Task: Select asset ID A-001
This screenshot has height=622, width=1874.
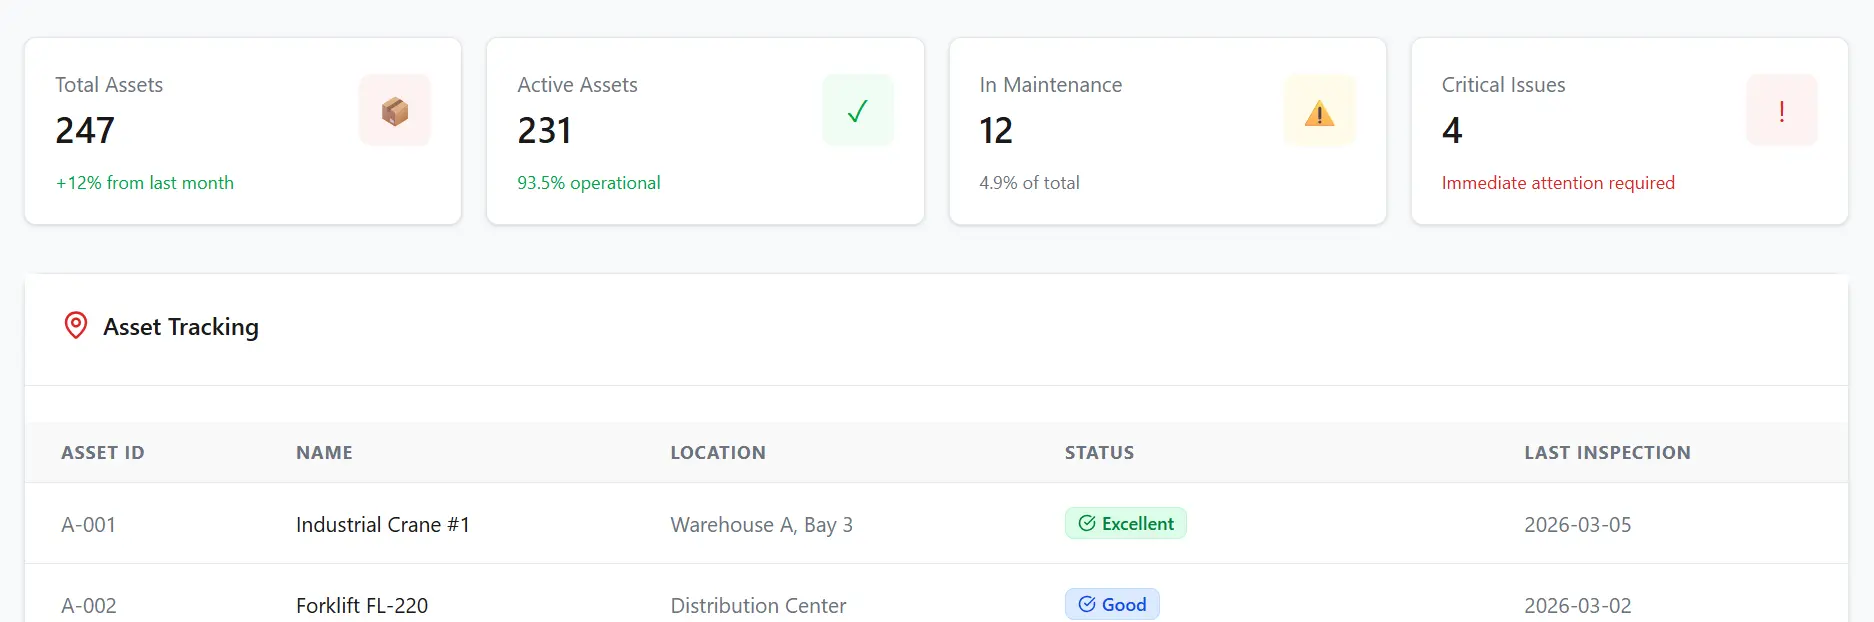Action: click(x=89, y=525)
